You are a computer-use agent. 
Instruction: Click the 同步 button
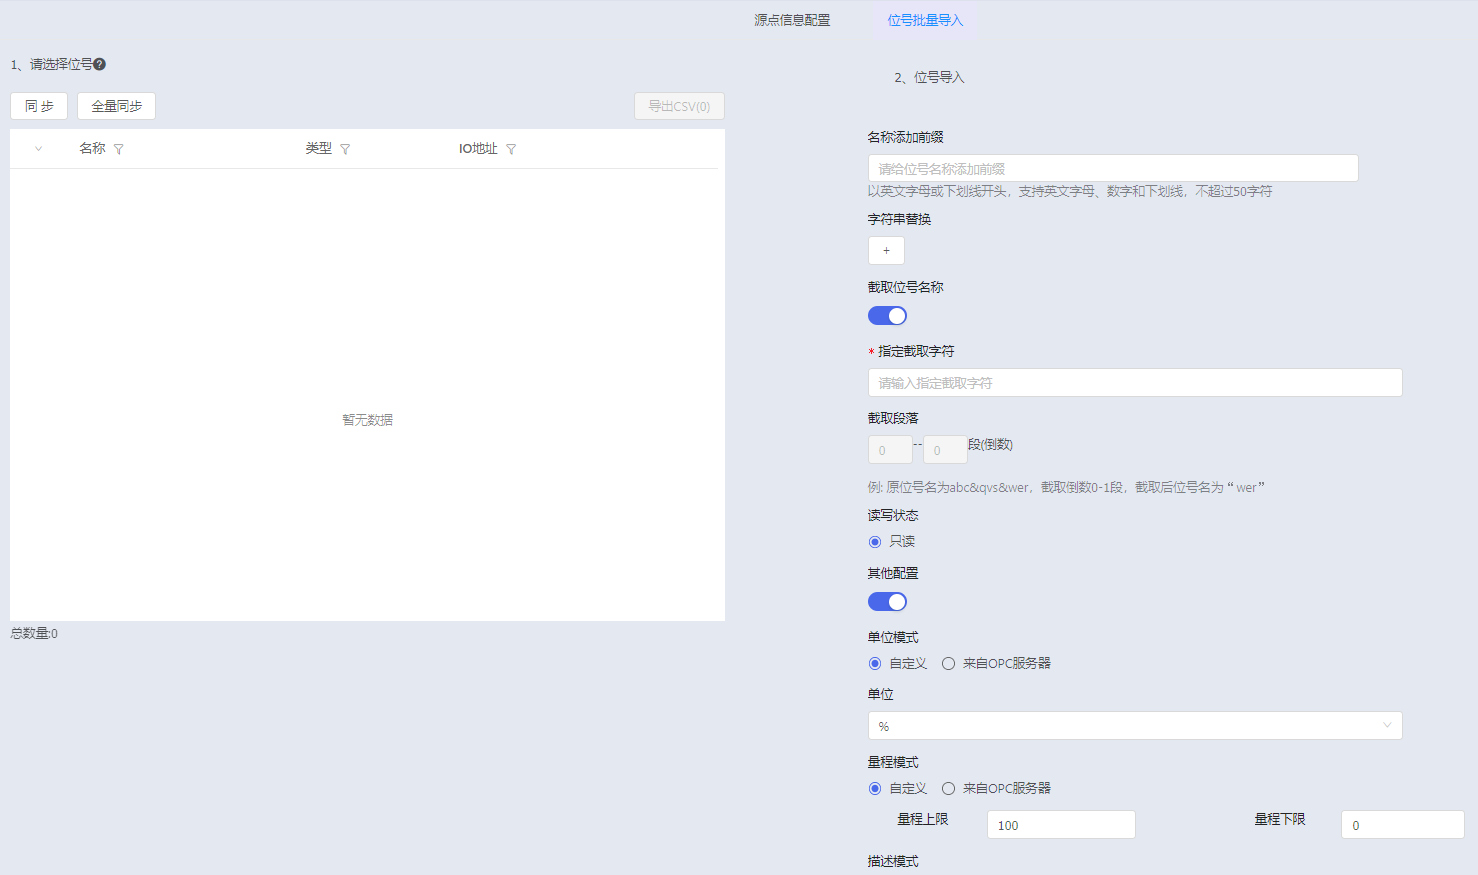coord(39,106)
